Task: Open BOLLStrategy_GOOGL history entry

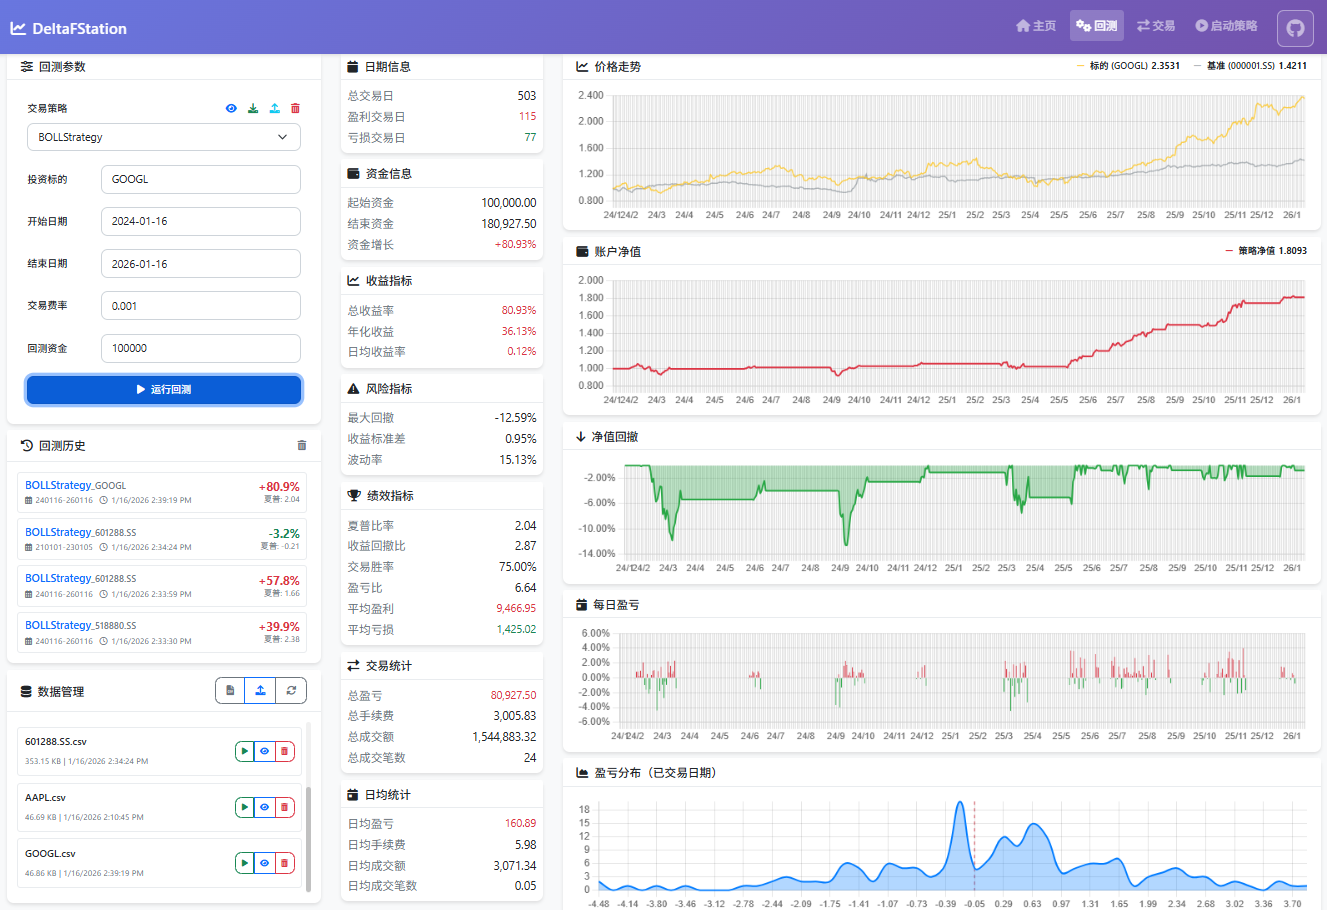Action: 162,492
